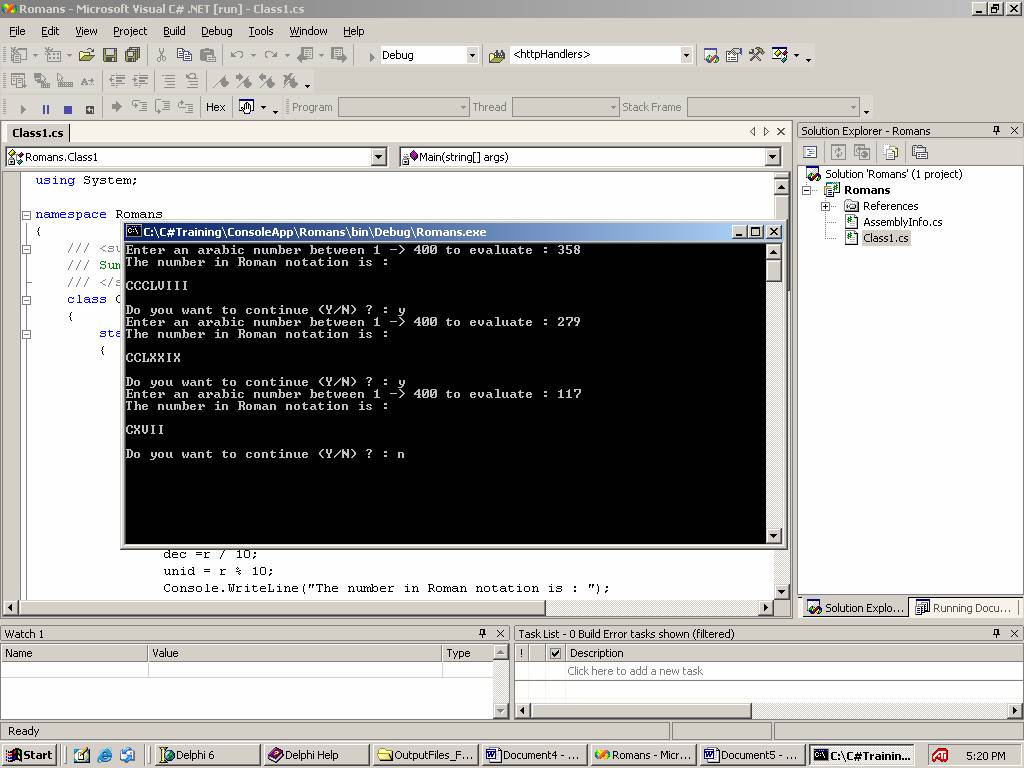Image resolution: width=1024 pixels, height=768 pixels.
Task: Switch to the Running Documents tab
Action: (964, 607)
